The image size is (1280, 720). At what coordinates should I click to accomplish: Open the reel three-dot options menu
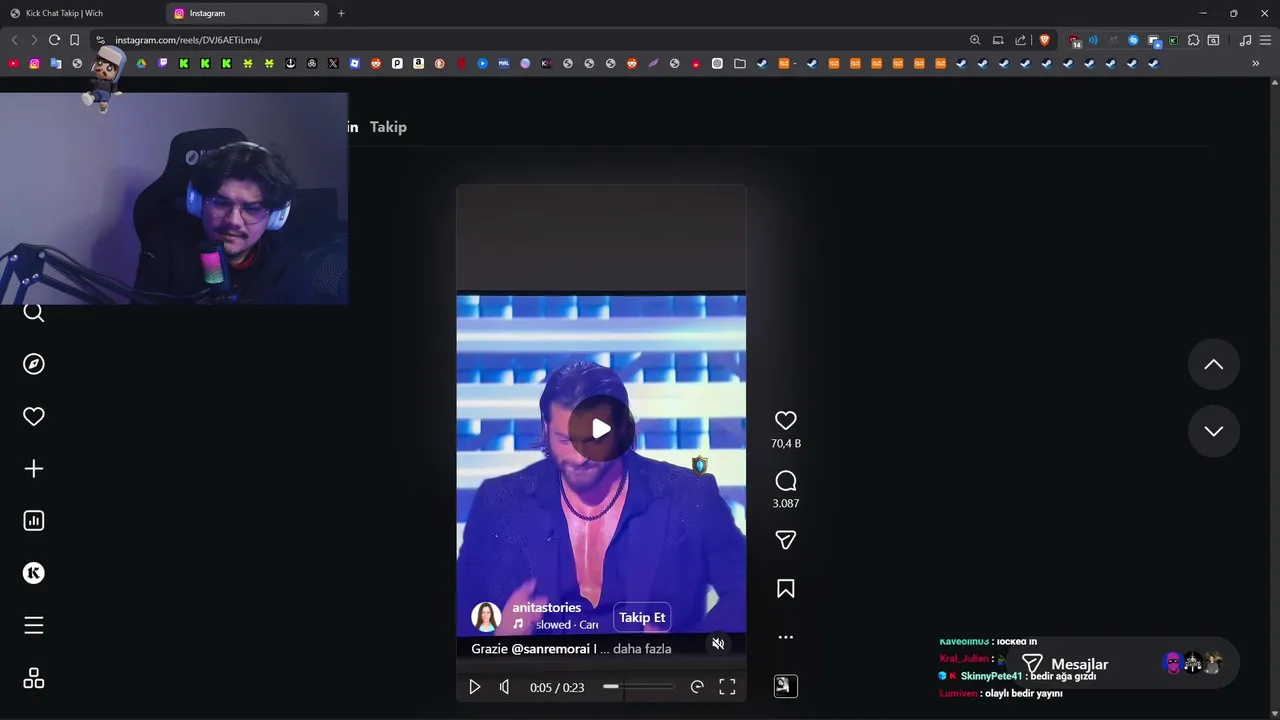786,637
